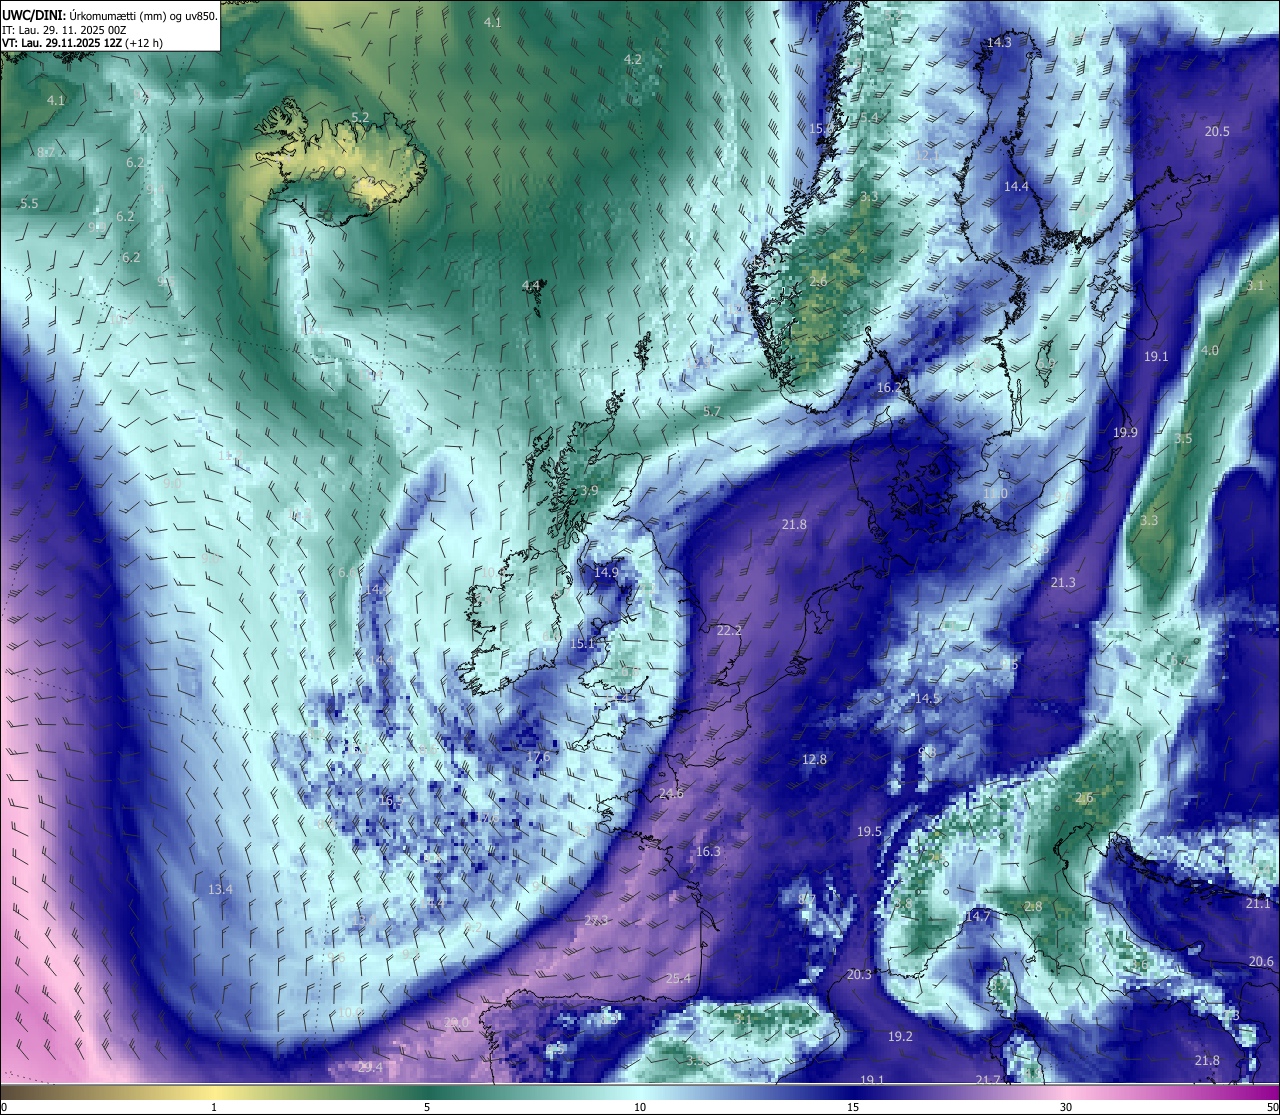
Task: Click the map value 13.4
Action: 220,889
